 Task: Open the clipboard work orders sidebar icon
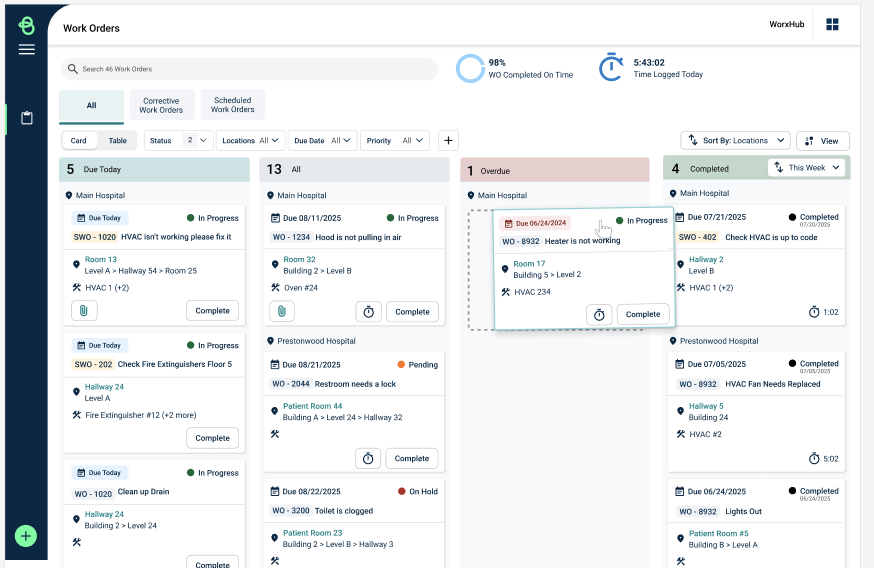point(27,118)
